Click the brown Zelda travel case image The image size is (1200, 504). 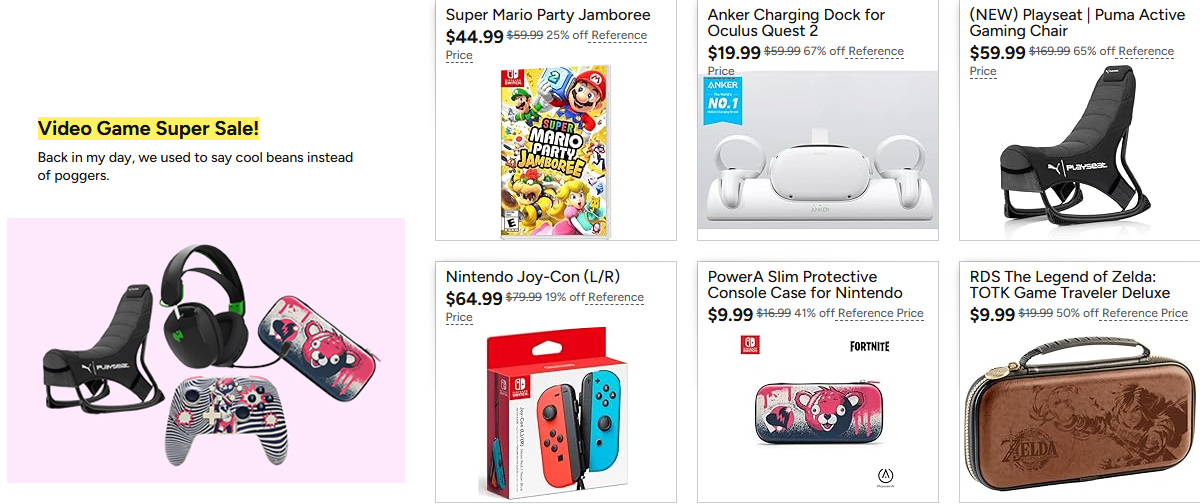click(x=1080, y=415)
